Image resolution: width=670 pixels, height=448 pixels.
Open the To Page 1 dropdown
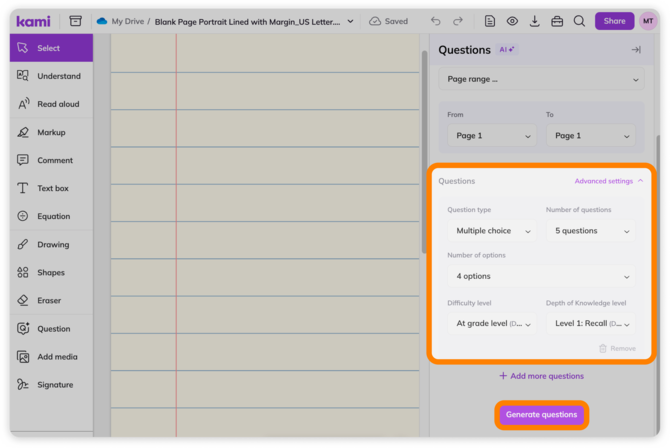click(591, 136)
